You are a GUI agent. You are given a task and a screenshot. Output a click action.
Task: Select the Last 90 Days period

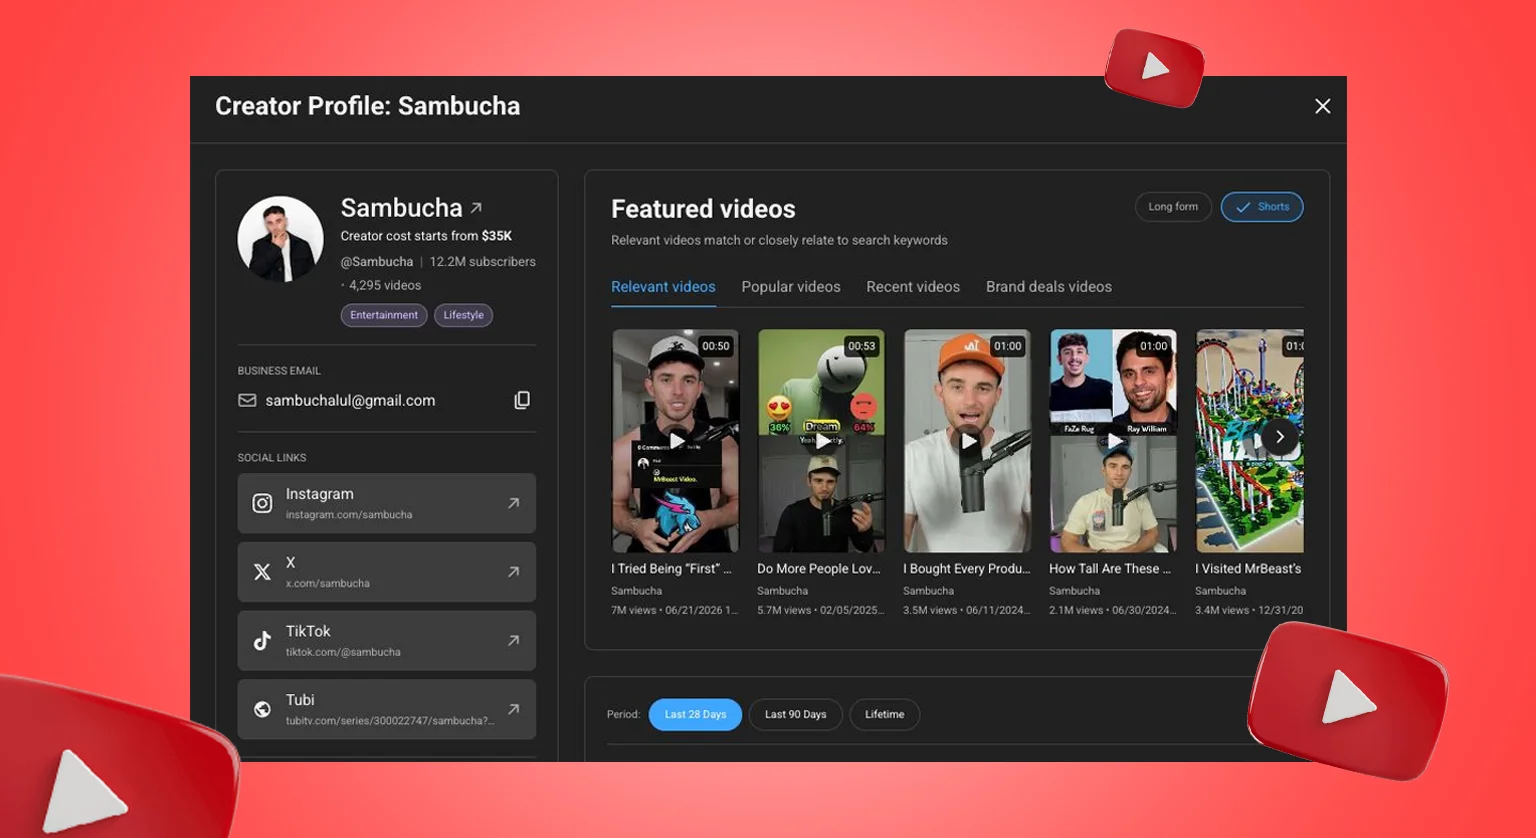coord(795,714)
